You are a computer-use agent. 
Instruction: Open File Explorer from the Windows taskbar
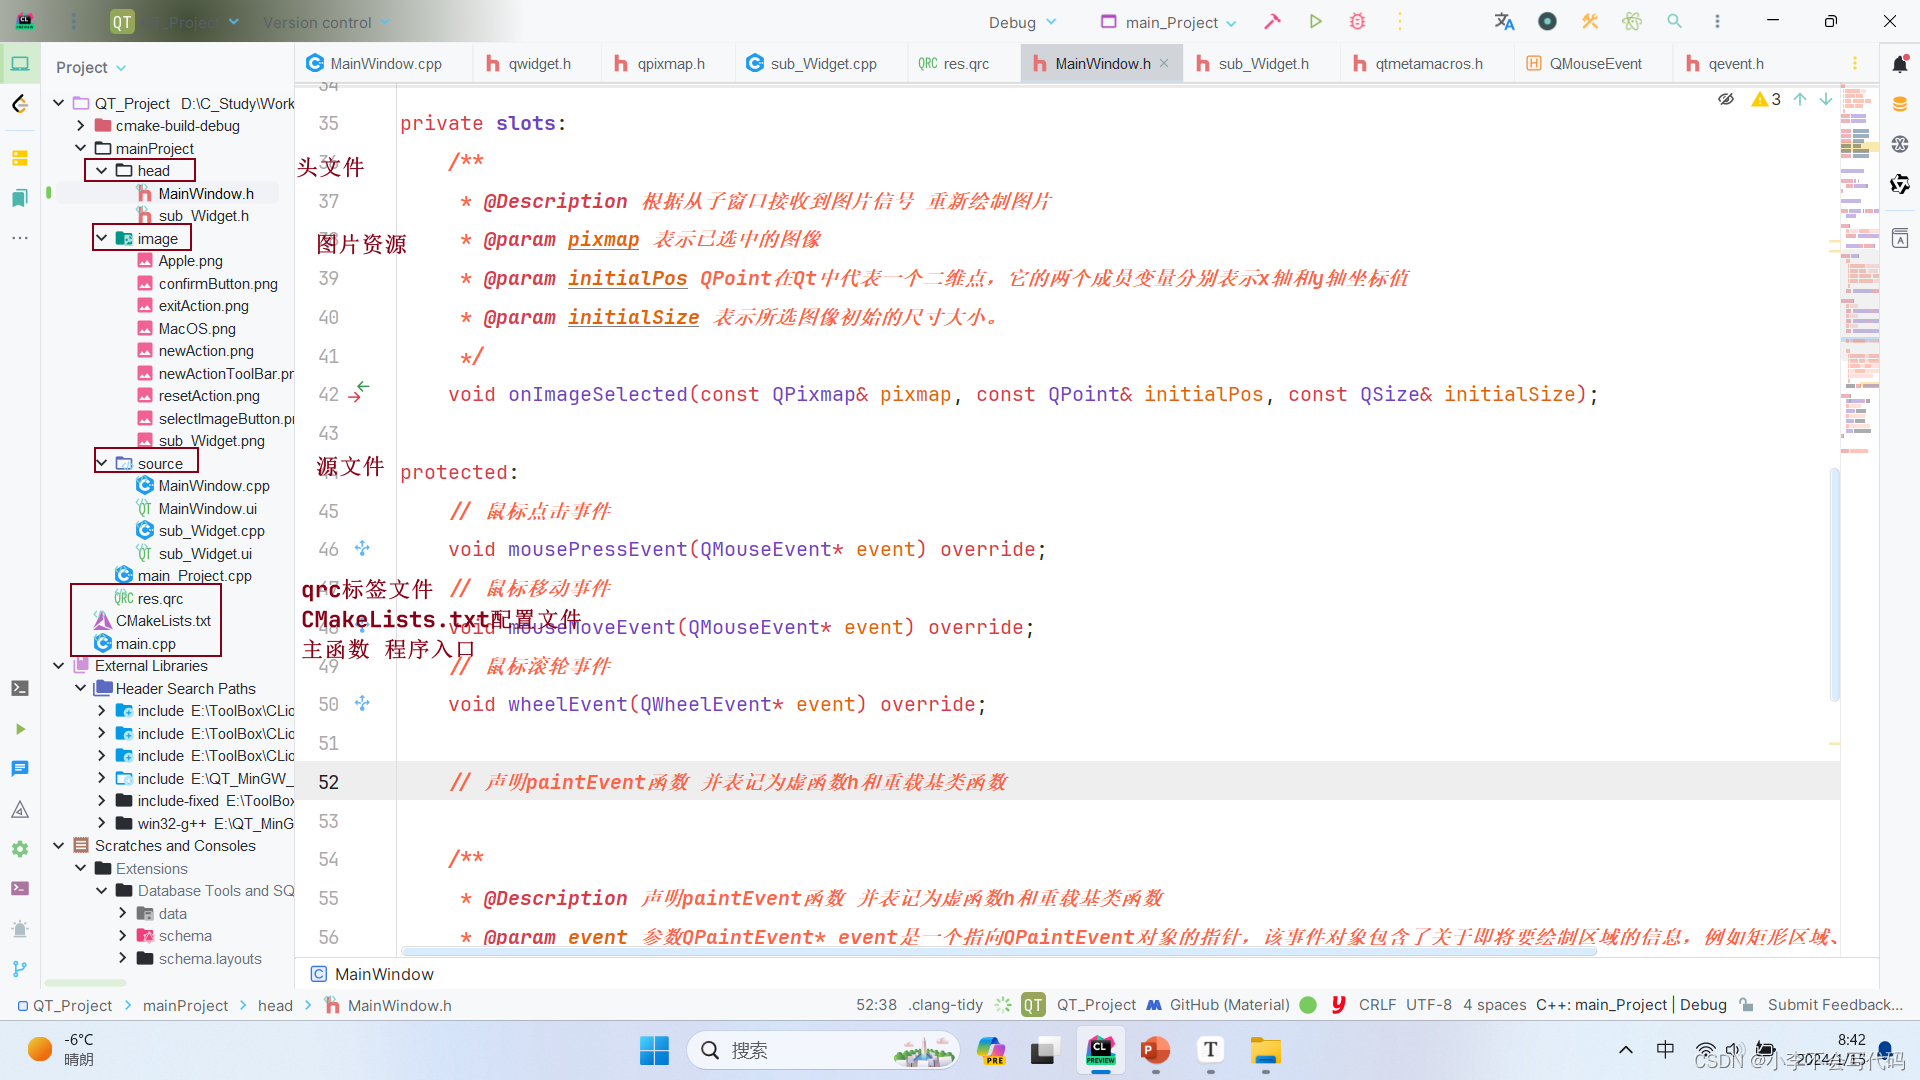point(1265,1050)
